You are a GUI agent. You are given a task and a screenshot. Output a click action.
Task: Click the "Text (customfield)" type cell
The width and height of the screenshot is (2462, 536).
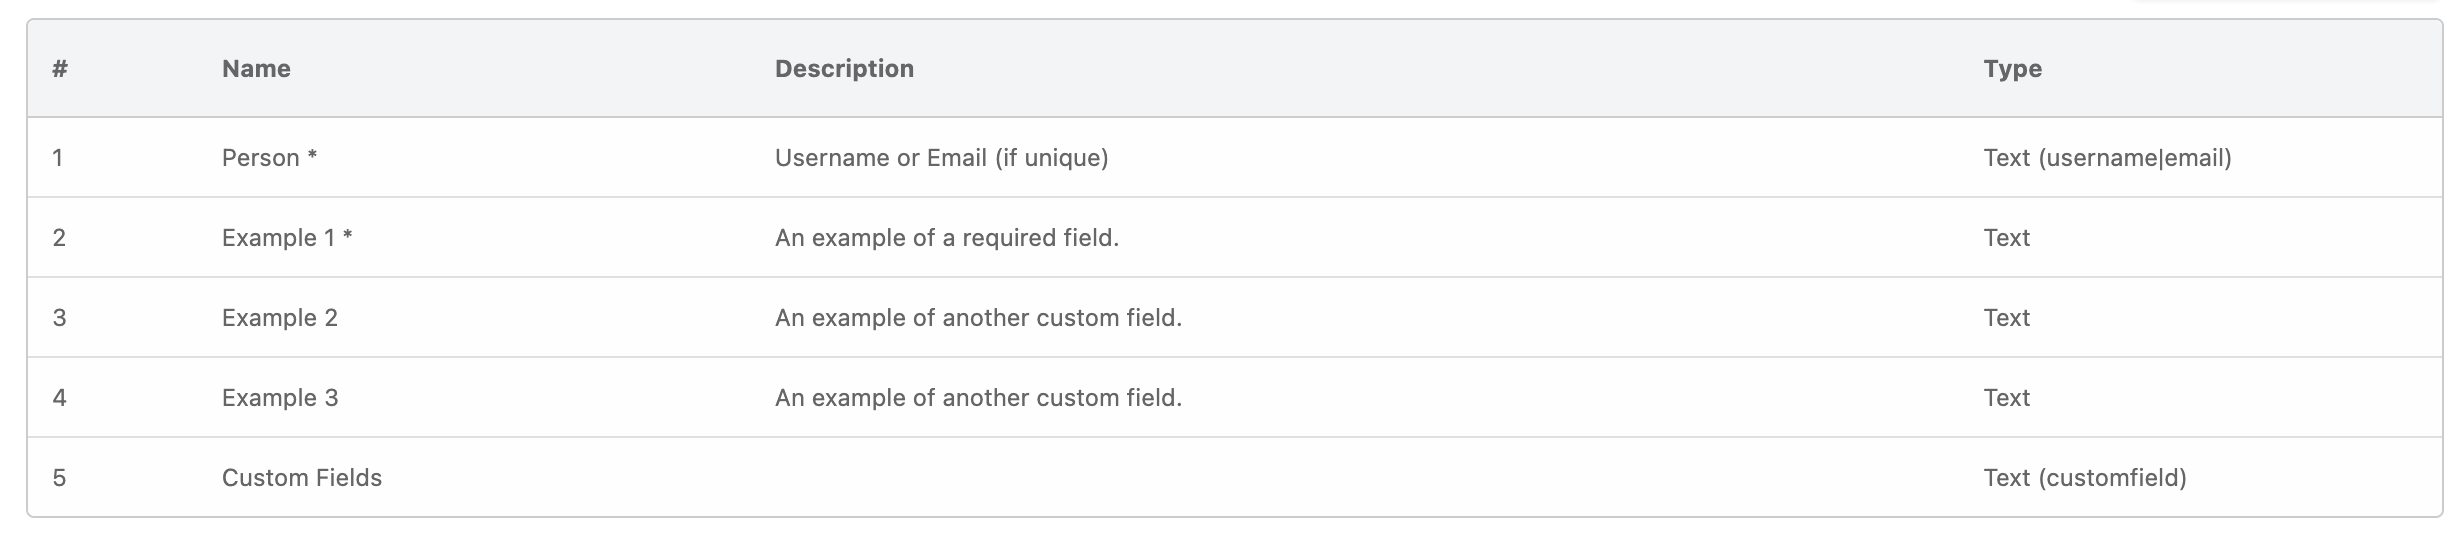pos(2085,478)
